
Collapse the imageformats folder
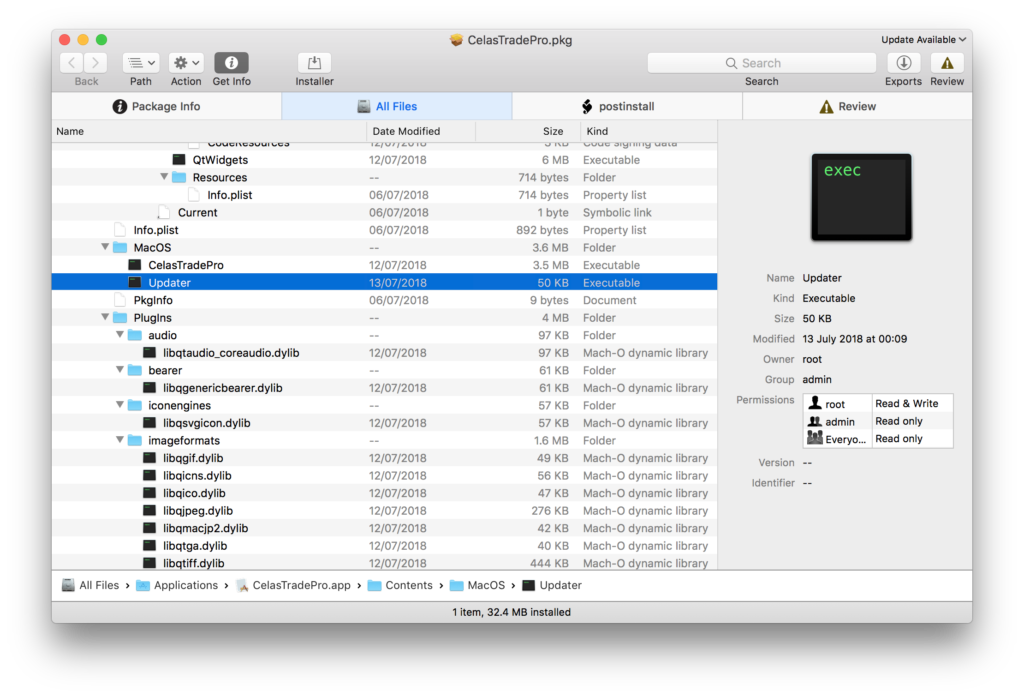click(120, 441)
